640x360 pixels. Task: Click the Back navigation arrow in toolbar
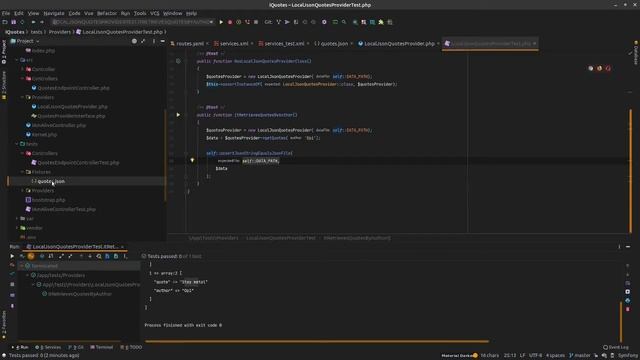(x=33, y=22)
